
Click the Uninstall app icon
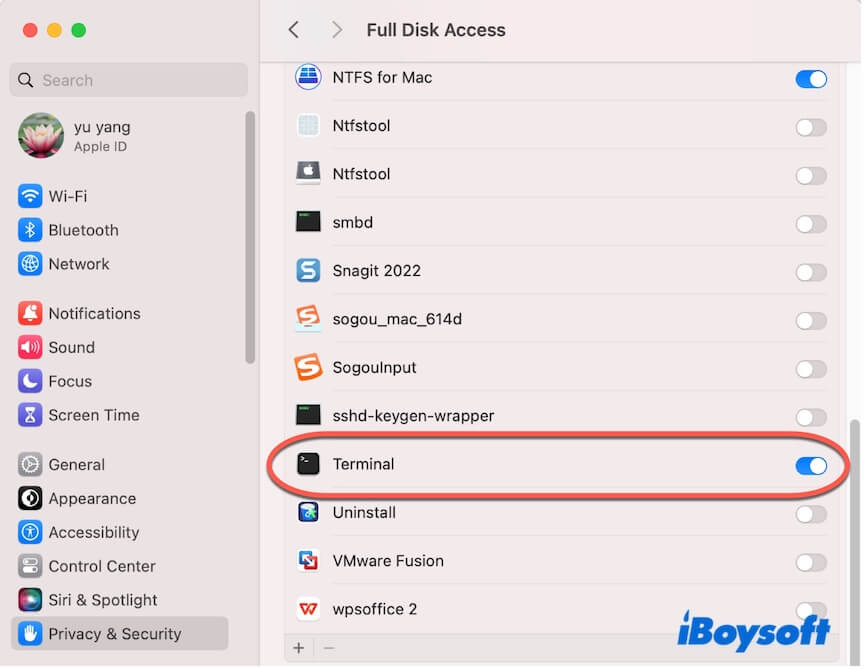(x=308, y=513)
